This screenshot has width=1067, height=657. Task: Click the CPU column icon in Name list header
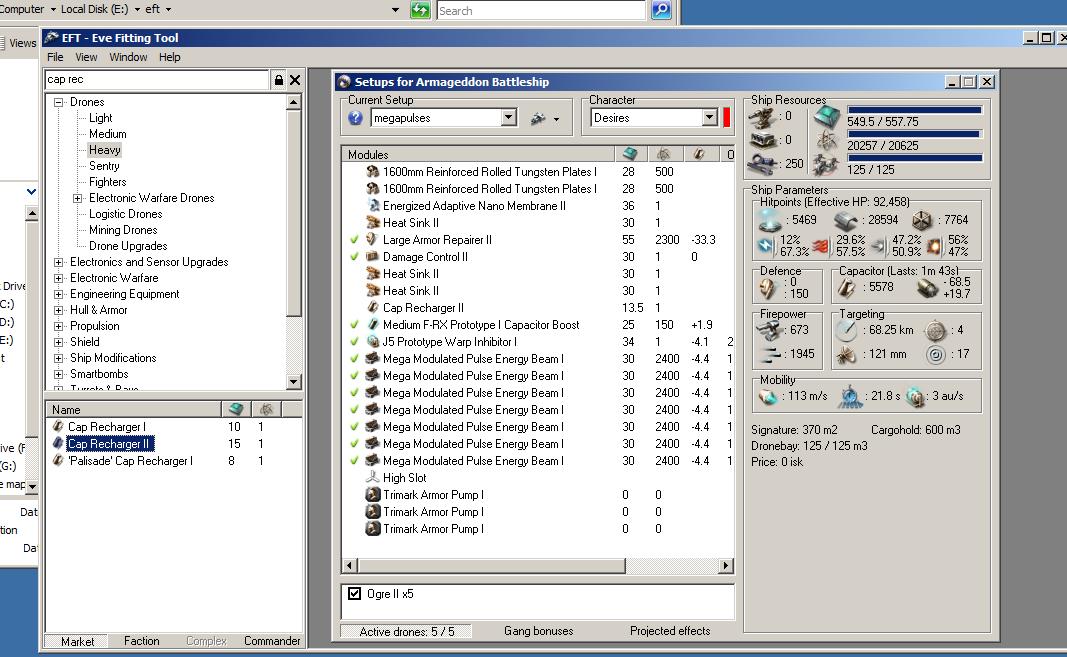tap(235, 409)
